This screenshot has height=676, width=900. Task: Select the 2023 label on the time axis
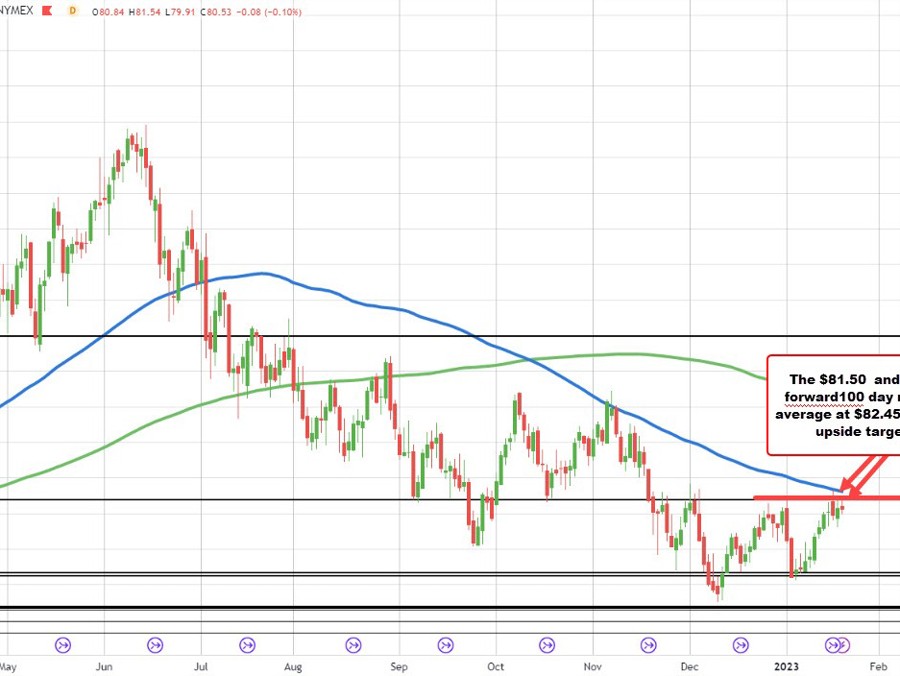click(x=787, y=665)
